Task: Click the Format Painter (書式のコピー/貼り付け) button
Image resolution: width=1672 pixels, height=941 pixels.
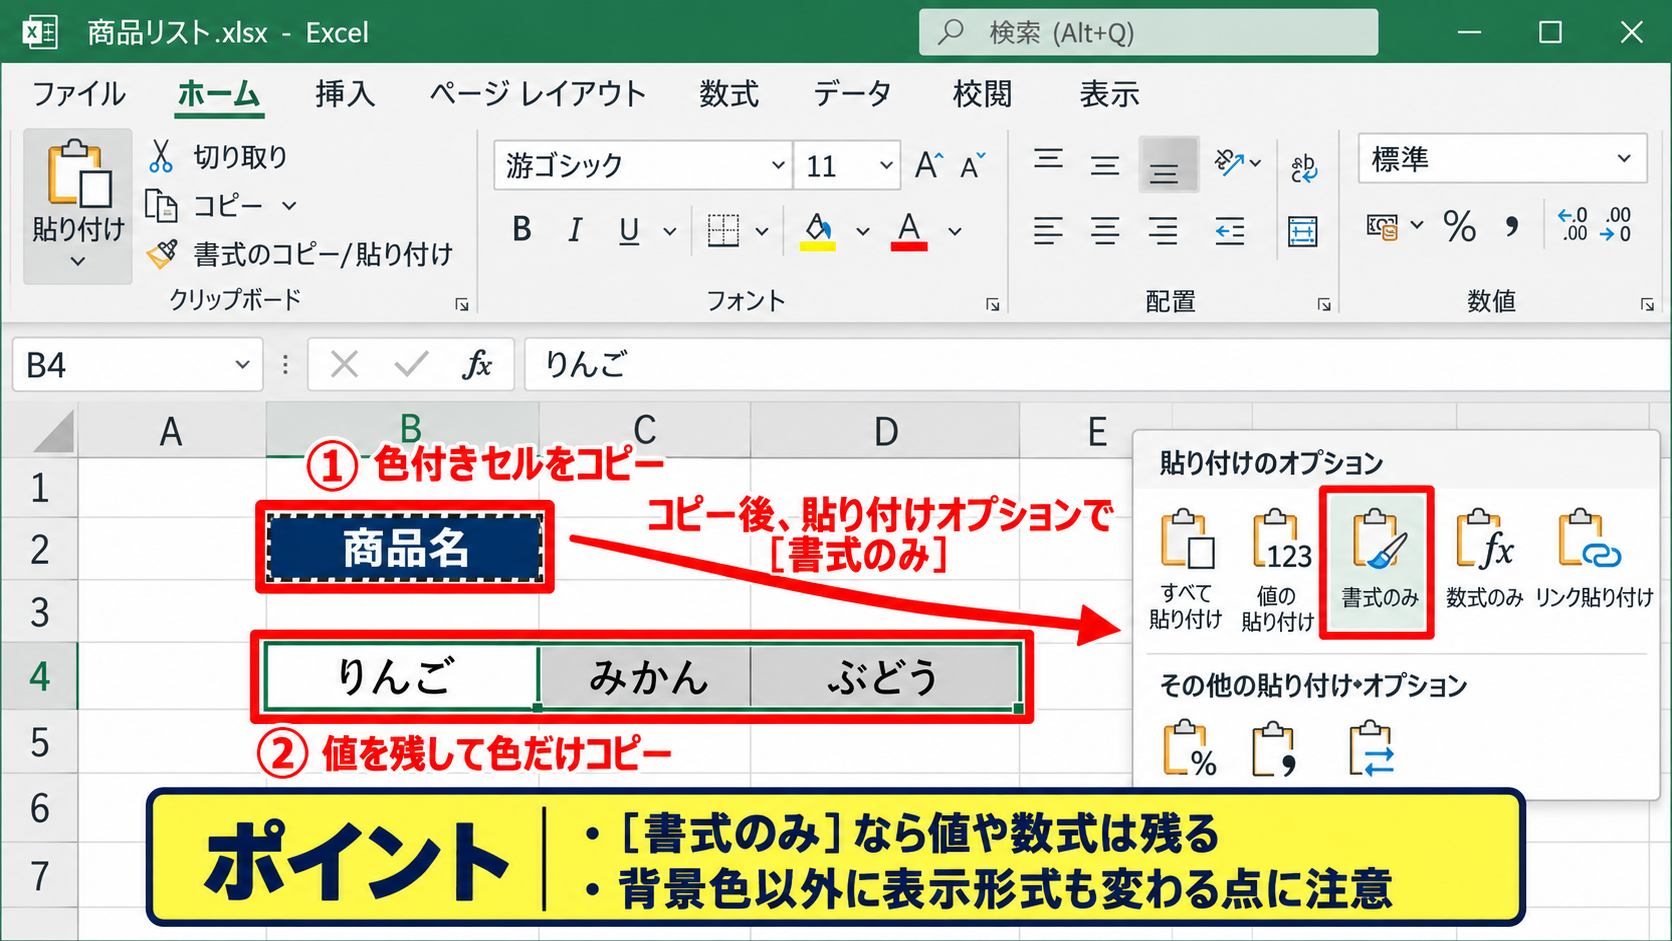Action: tap(300, 254)
